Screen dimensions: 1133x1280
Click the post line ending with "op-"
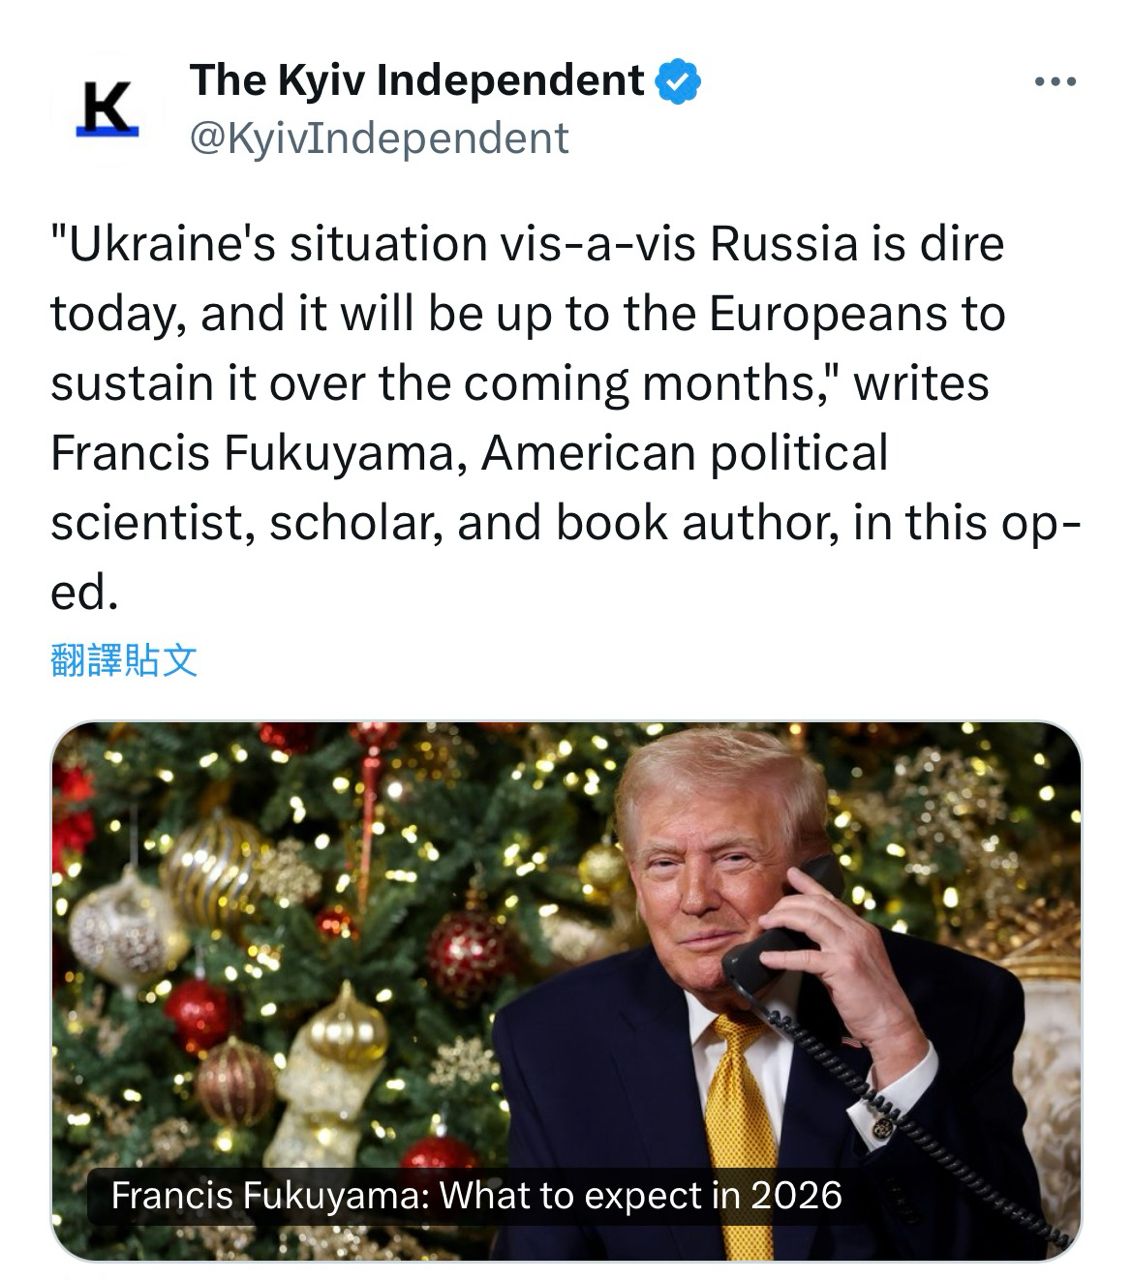pyautogui.click(x=565, y=522)
